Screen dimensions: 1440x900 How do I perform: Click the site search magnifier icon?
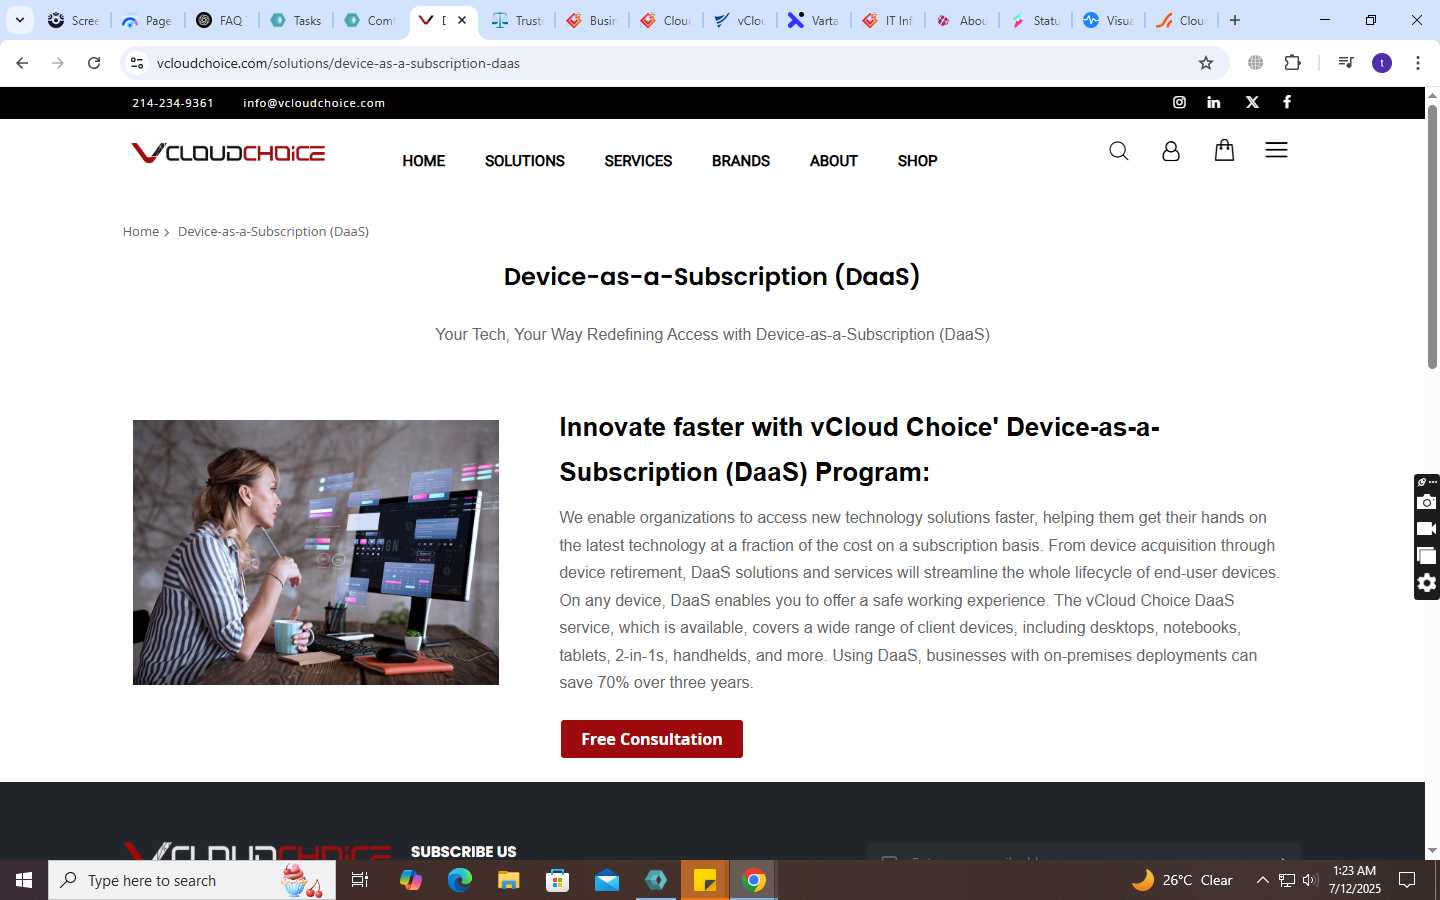[x=1119, y=151]
